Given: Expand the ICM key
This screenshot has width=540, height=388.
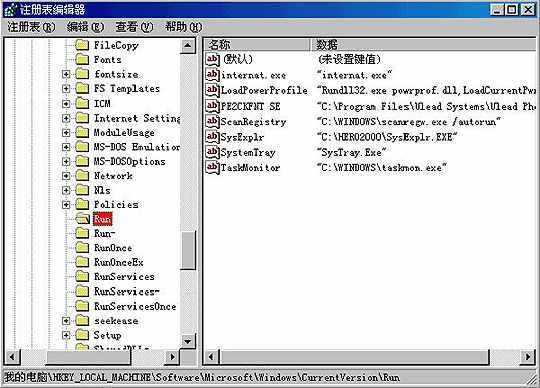Looking at the screenshot, I should point(66,103).
